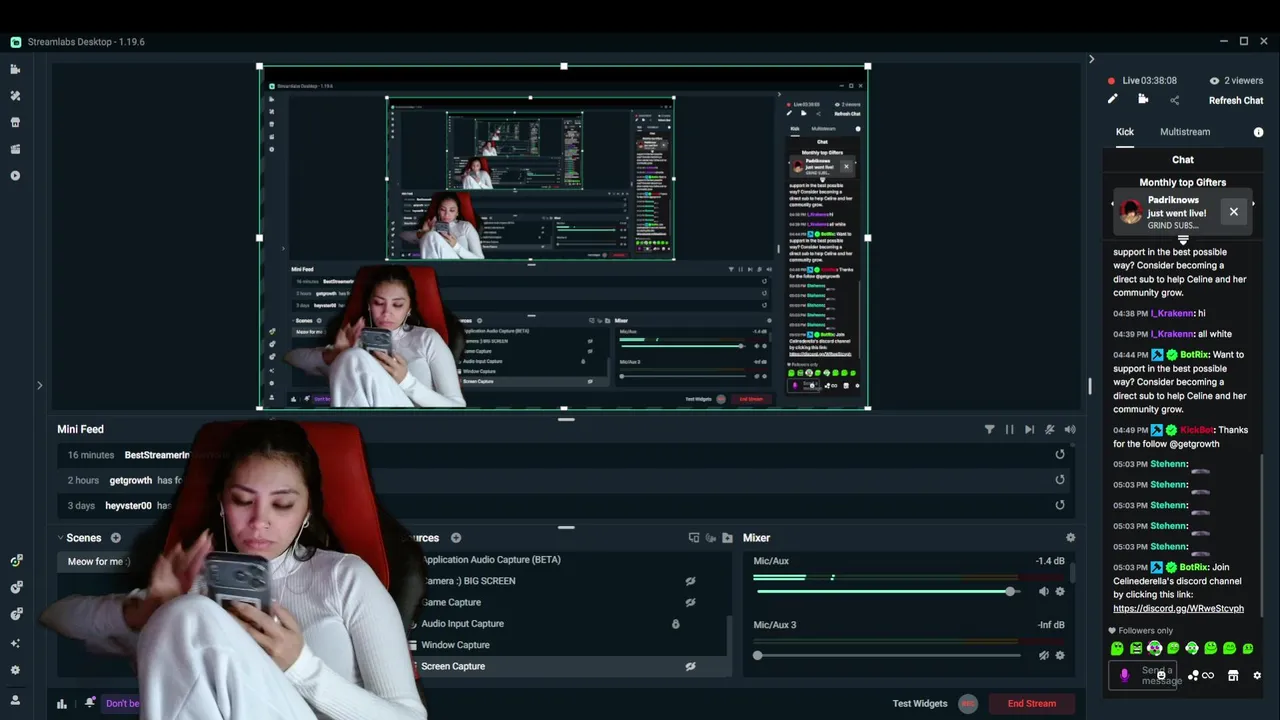Open the user account icon in sidebar
This screenshot has height=720, width=1280.
coord(15,700)
